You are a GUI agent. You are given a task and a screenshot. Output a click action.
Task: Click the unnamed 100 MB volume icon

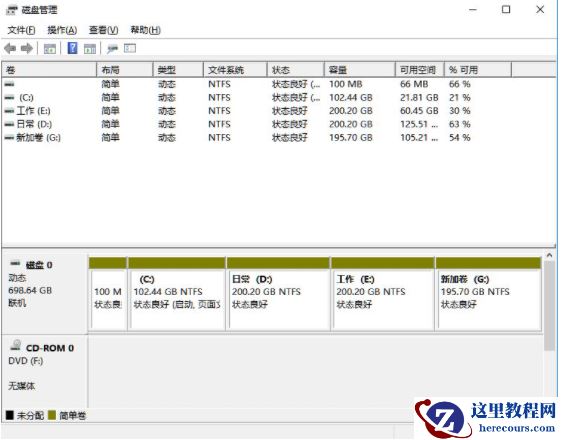(x=9, y=84)
